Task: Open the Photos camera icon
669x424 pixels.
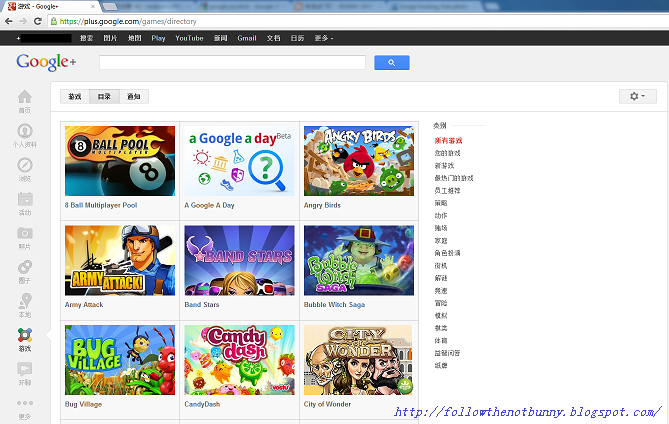Action: (x=24, y=234)
